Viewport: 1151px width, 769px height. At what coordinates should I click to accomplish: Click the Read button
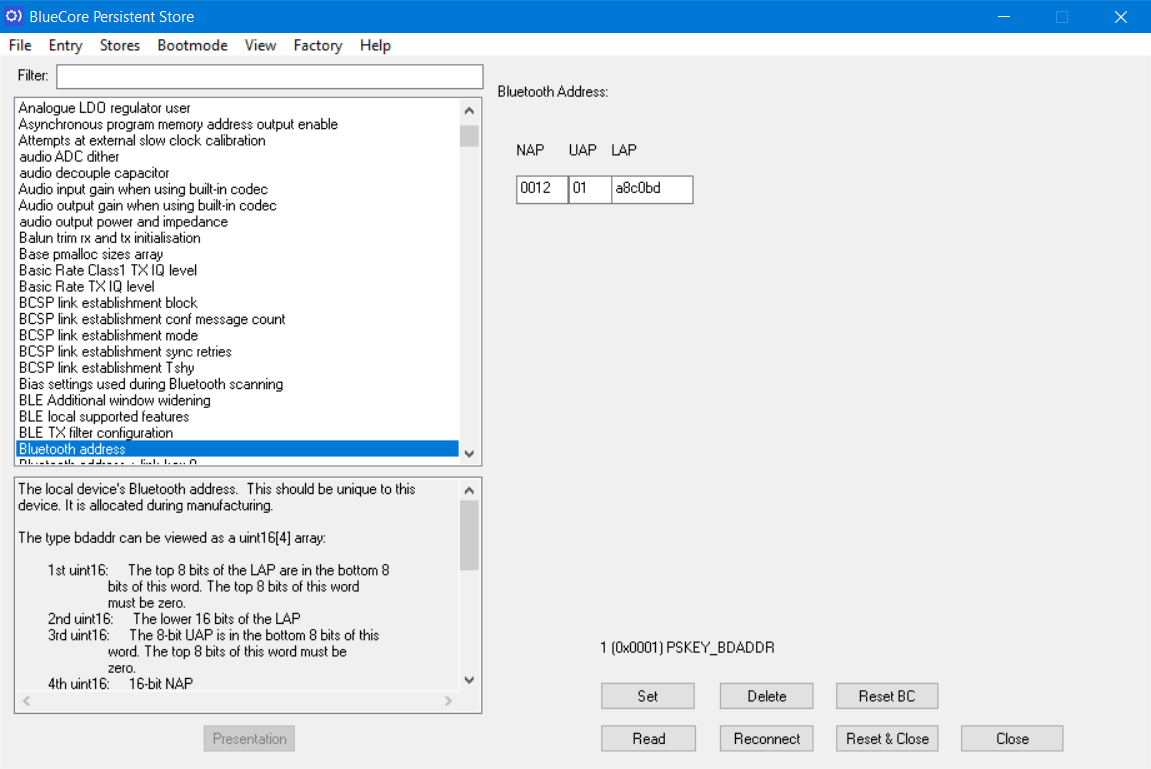[x=648, y=739]
